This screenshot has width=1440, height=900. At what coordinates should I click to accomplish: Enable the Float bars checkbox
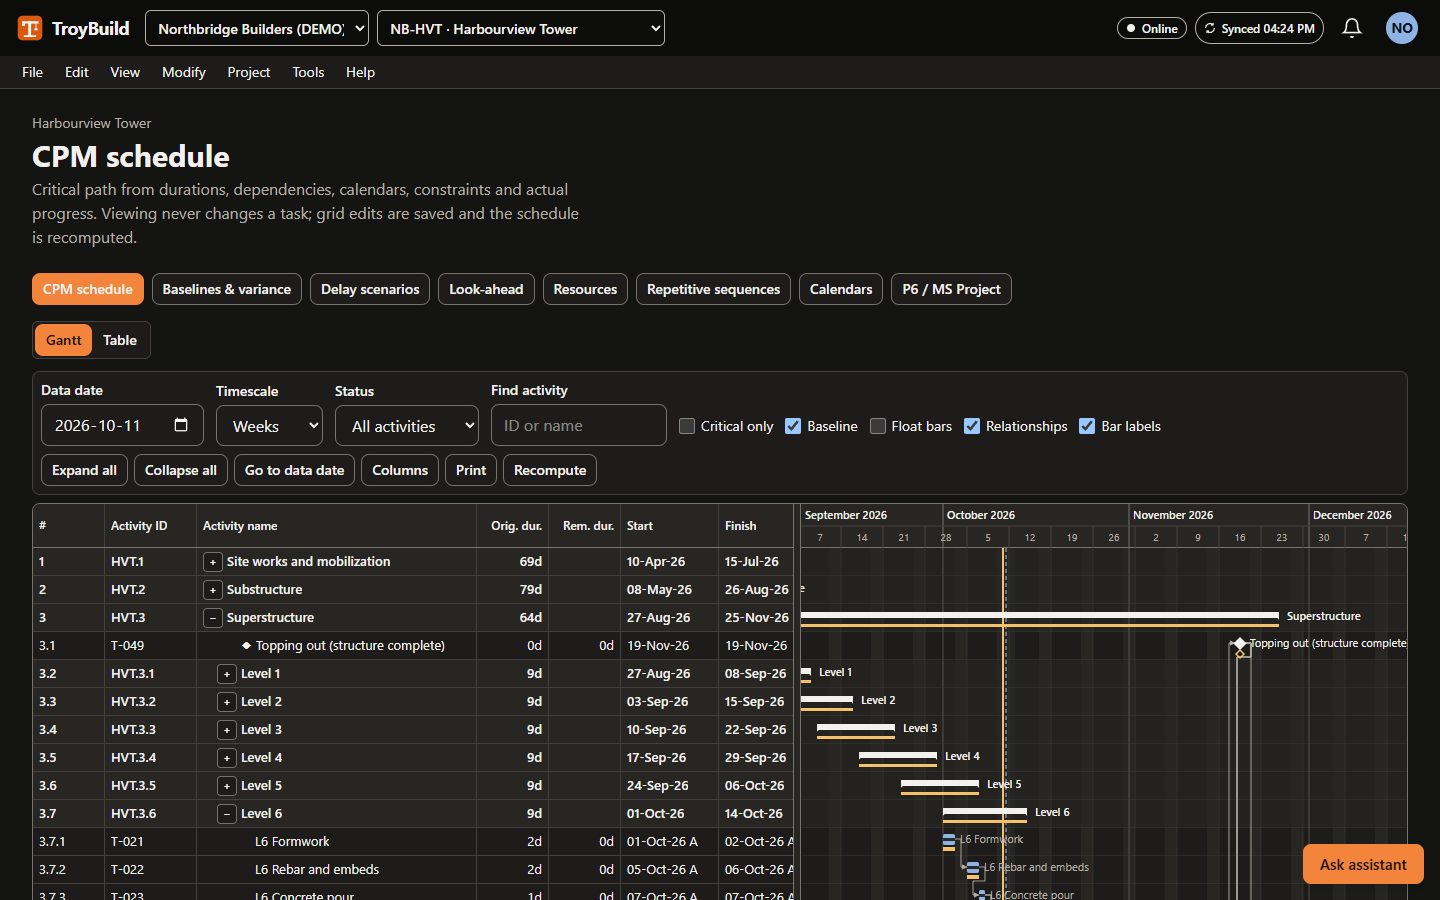click(878, 426)
